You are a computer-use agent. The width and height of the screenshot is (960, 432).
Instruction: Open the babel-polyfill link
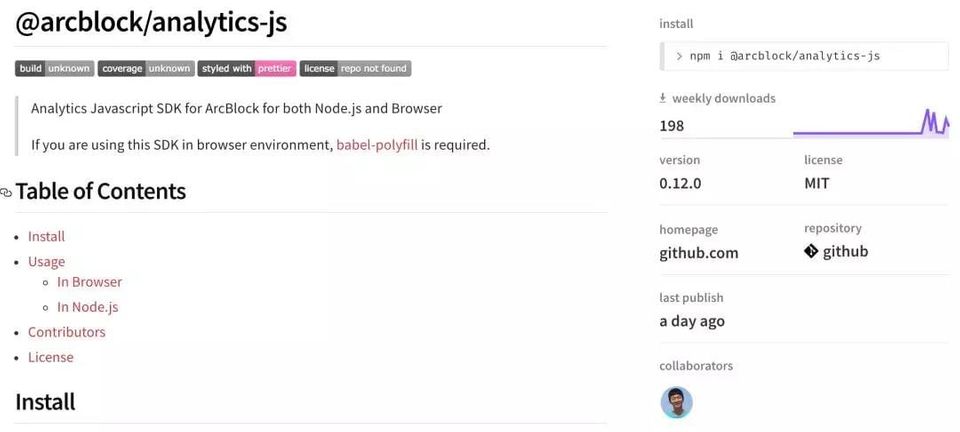pyautogui.click(x=376, y=145)
